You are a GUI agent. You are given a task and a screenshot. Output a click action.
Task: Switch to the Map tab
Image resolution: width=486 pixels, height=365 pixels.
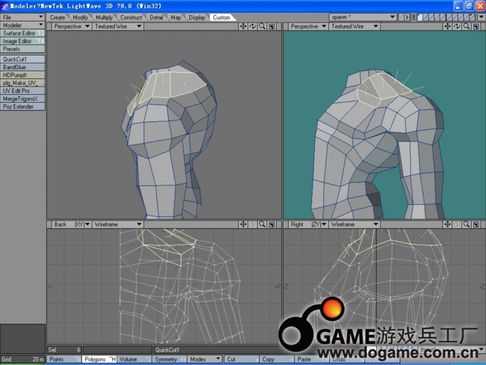point(176,17)
